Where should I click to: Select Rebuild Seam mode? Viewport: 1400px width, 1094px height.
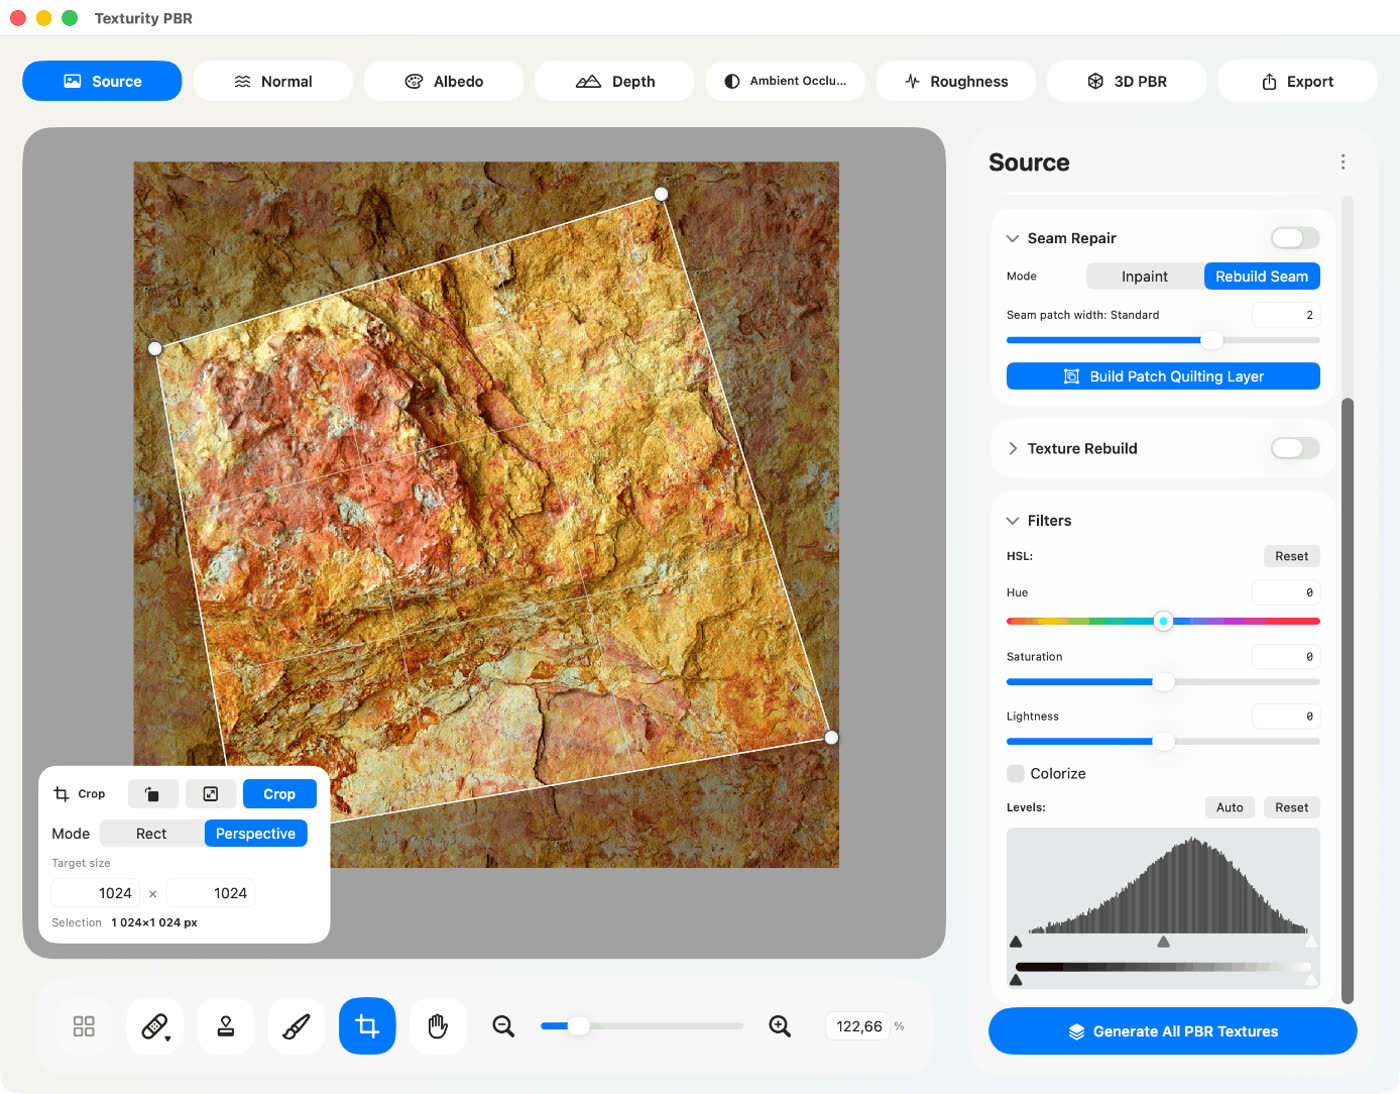(x=1262, y=276)
